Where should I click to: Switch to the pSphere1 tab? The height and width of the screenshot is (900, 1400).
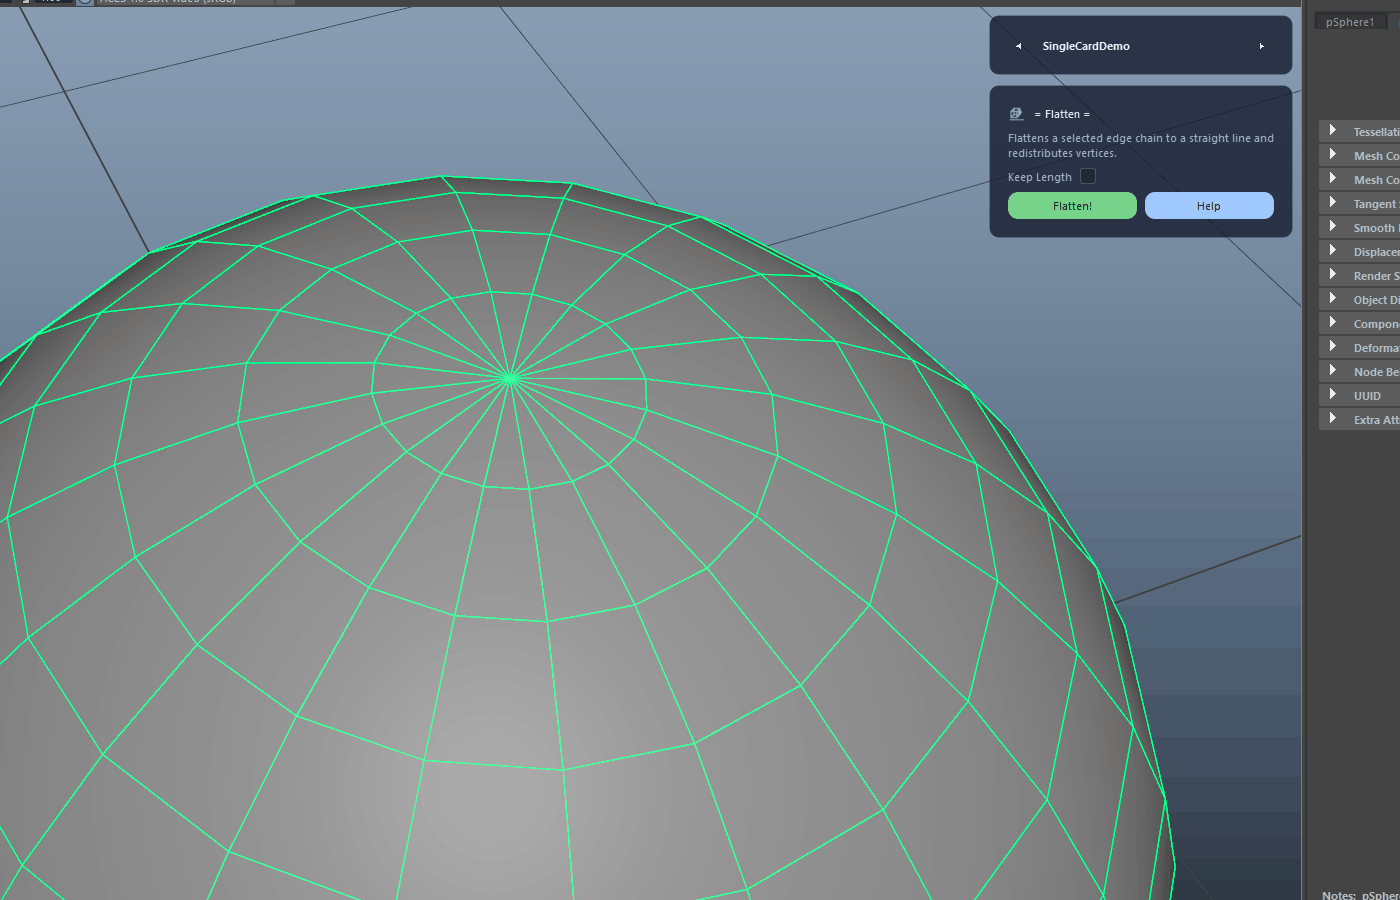point(1350,22)
